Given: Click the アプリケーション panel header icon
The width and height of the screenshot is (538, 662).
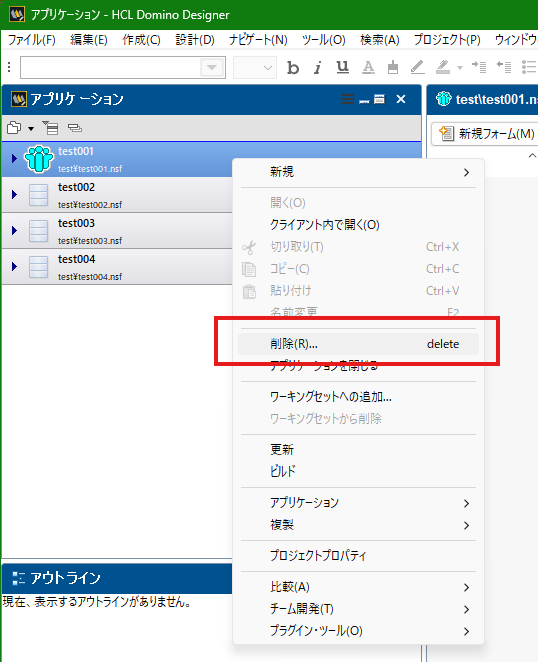Looking at the screenshot, I should tap(18, 99).
